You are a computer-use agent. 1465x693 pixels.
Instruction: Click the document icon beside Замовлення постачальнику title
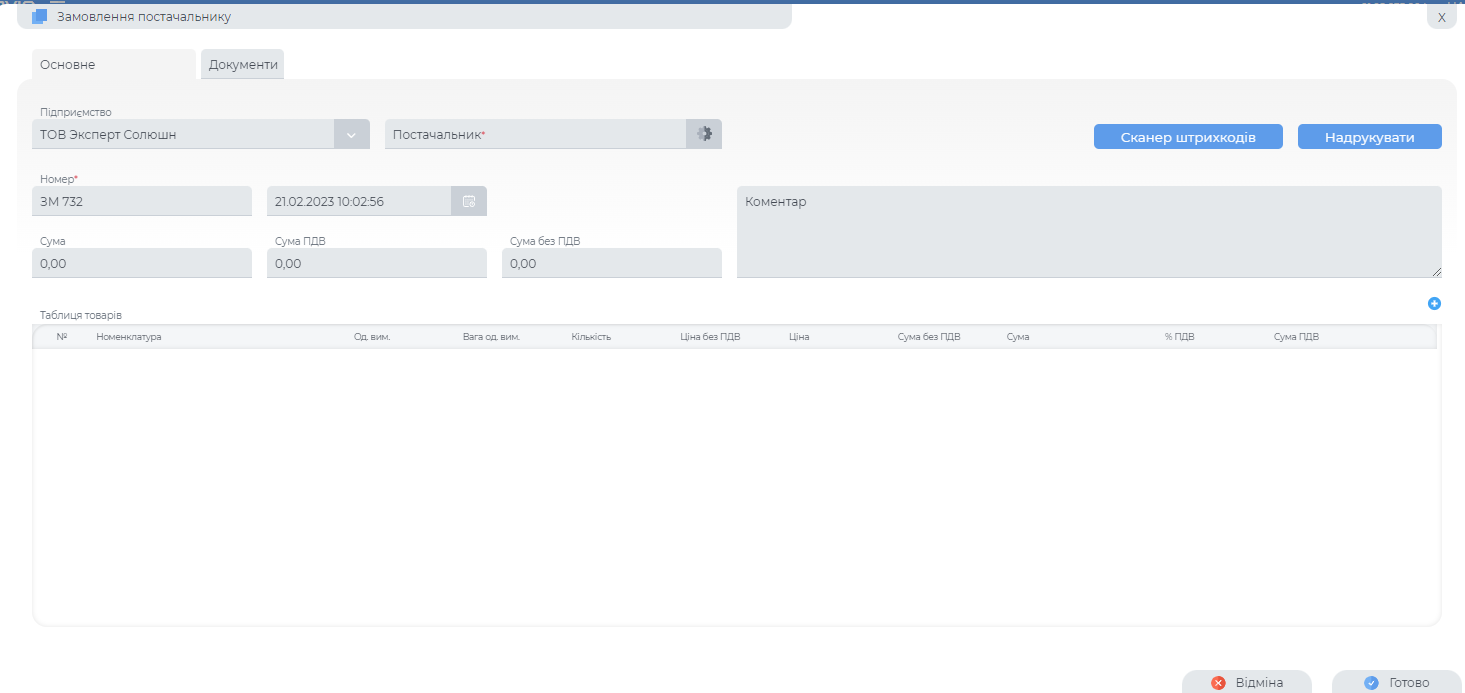click(40, 17)
